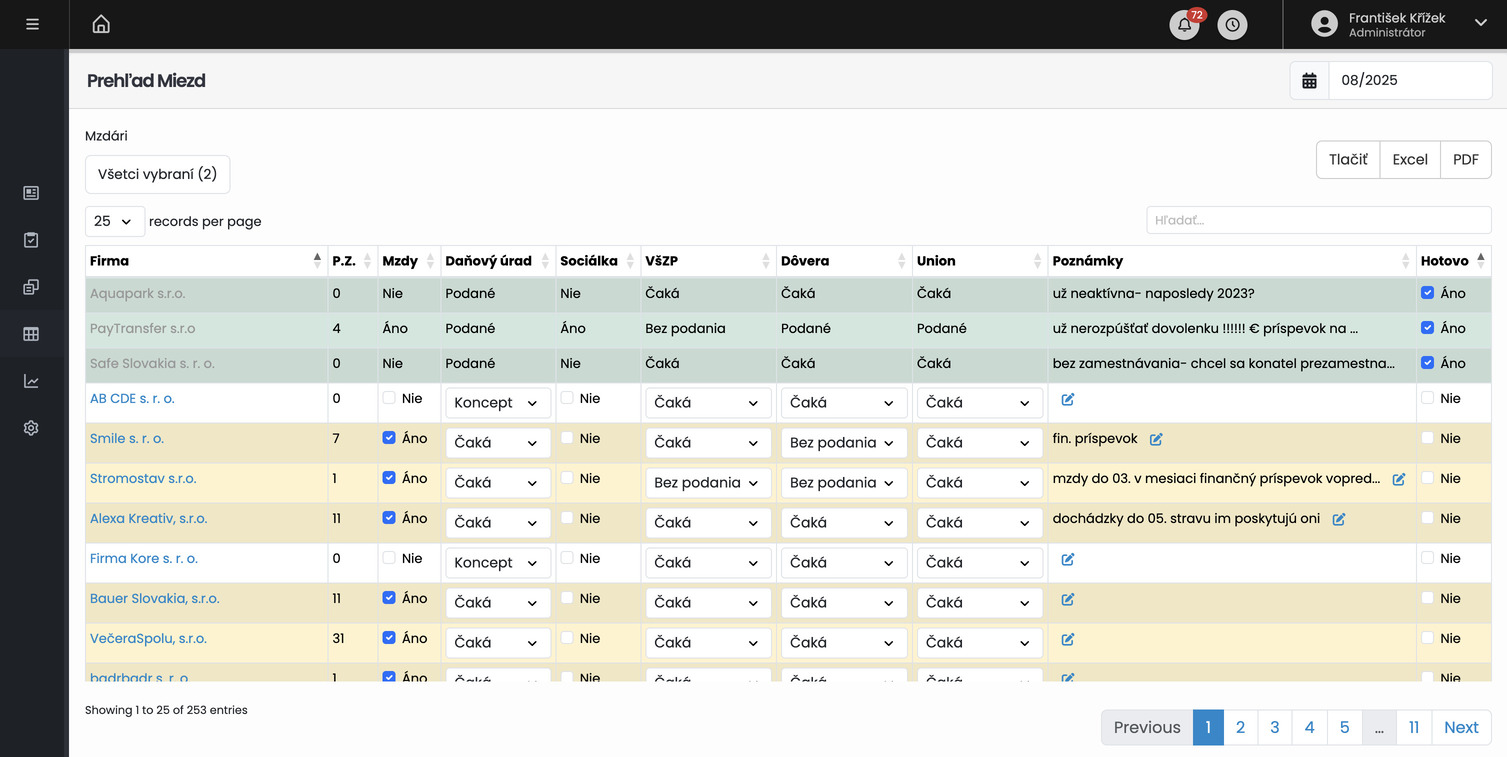
Task: Open the hamburger menu in top bar
Action: pos(33,24)
